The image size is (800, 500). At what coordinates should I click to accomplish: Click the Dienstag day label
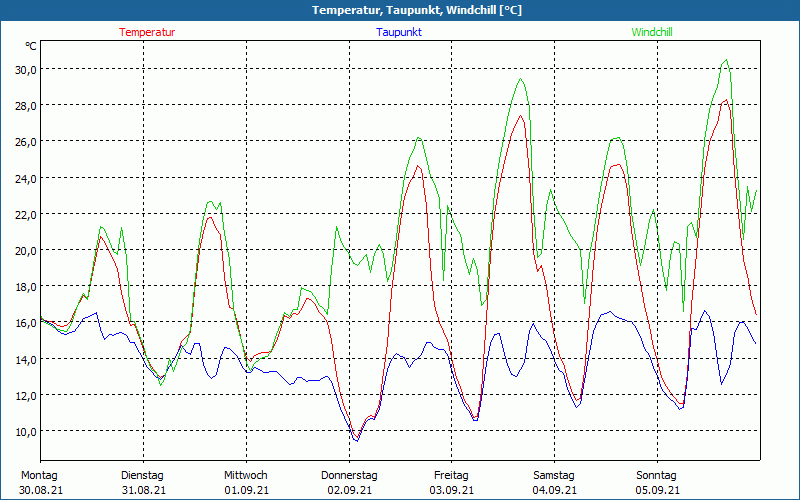142,476
